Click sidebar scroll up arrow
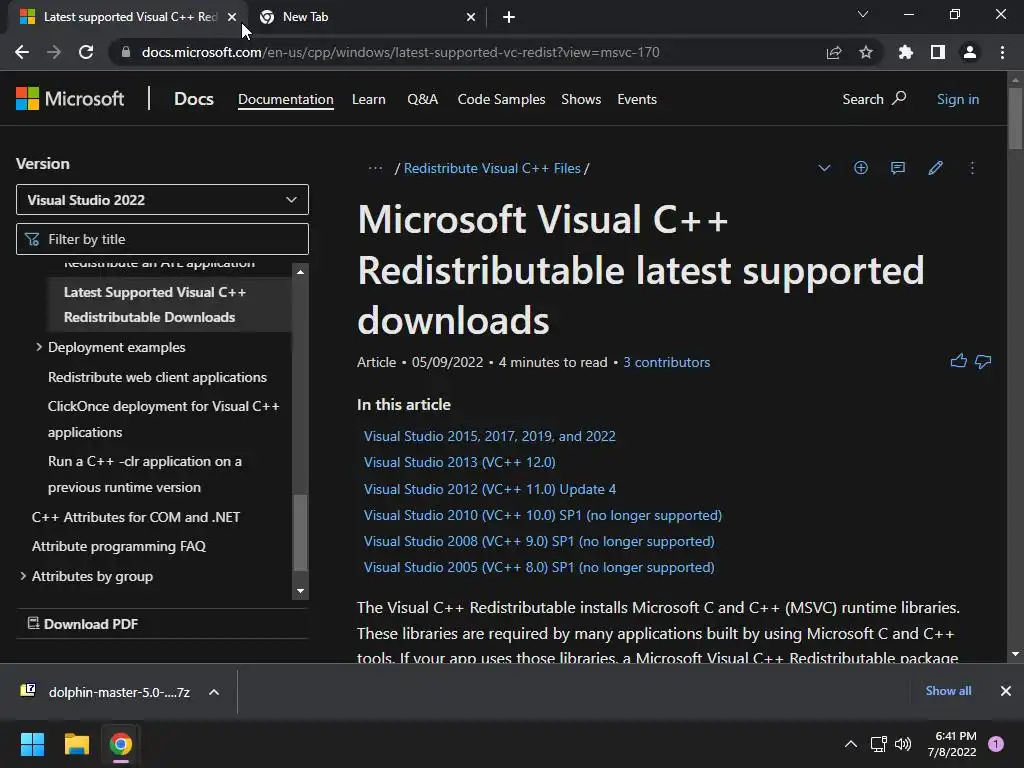The width and height of the screenshot is (1024, 768). pyautogui.click(x=300, y=272)
